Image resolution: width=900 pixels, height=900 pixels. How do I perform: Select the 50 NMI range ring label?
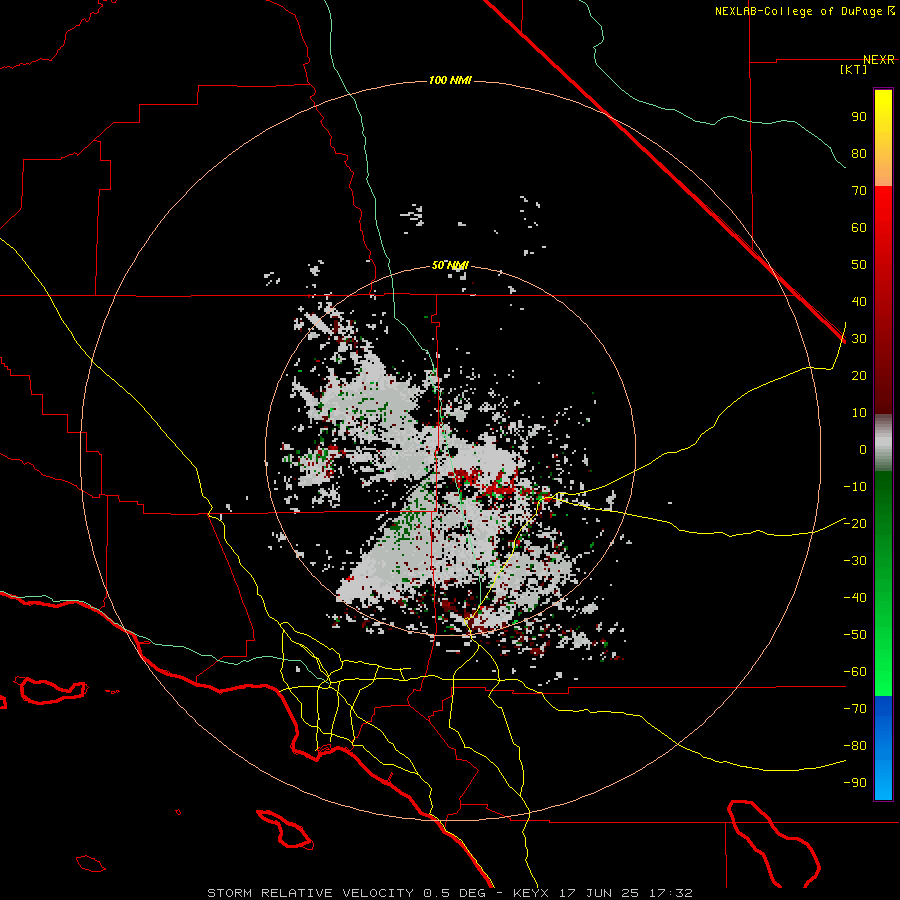pyautogui.click(x=450, y=265)
